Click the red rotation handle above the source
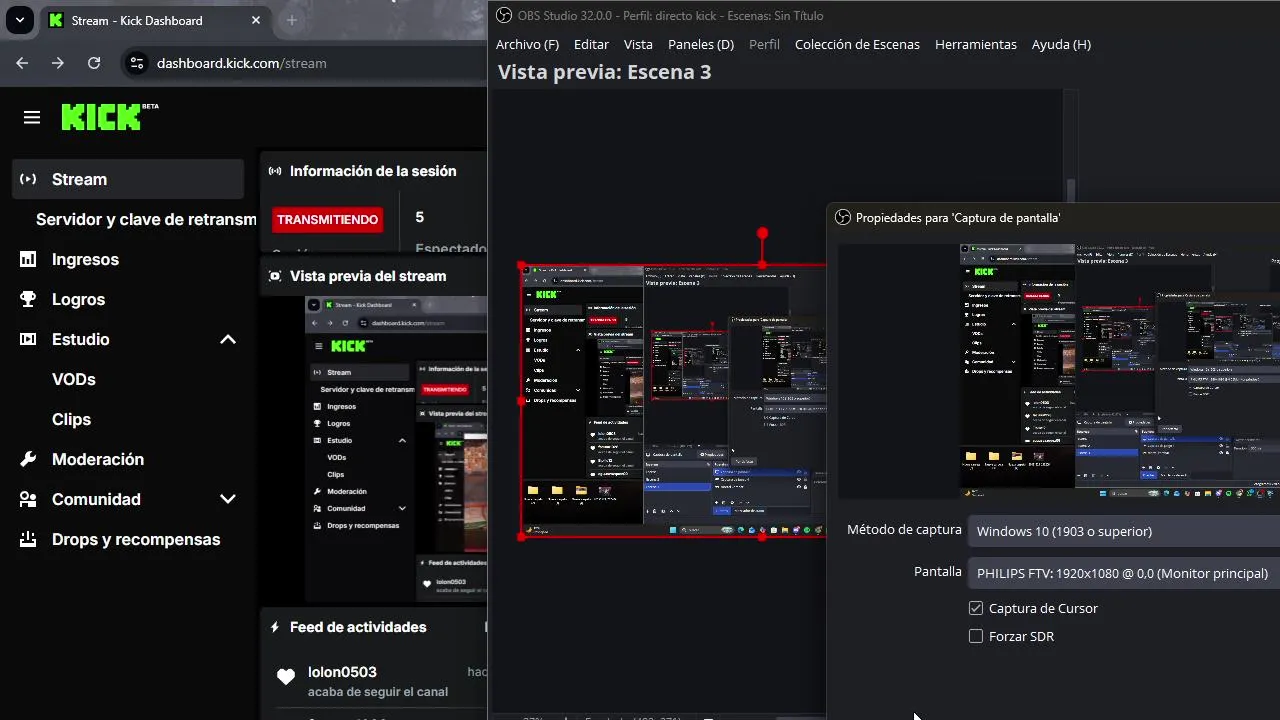The height and width of the screenshot is (720, 1280). point(762,233)
